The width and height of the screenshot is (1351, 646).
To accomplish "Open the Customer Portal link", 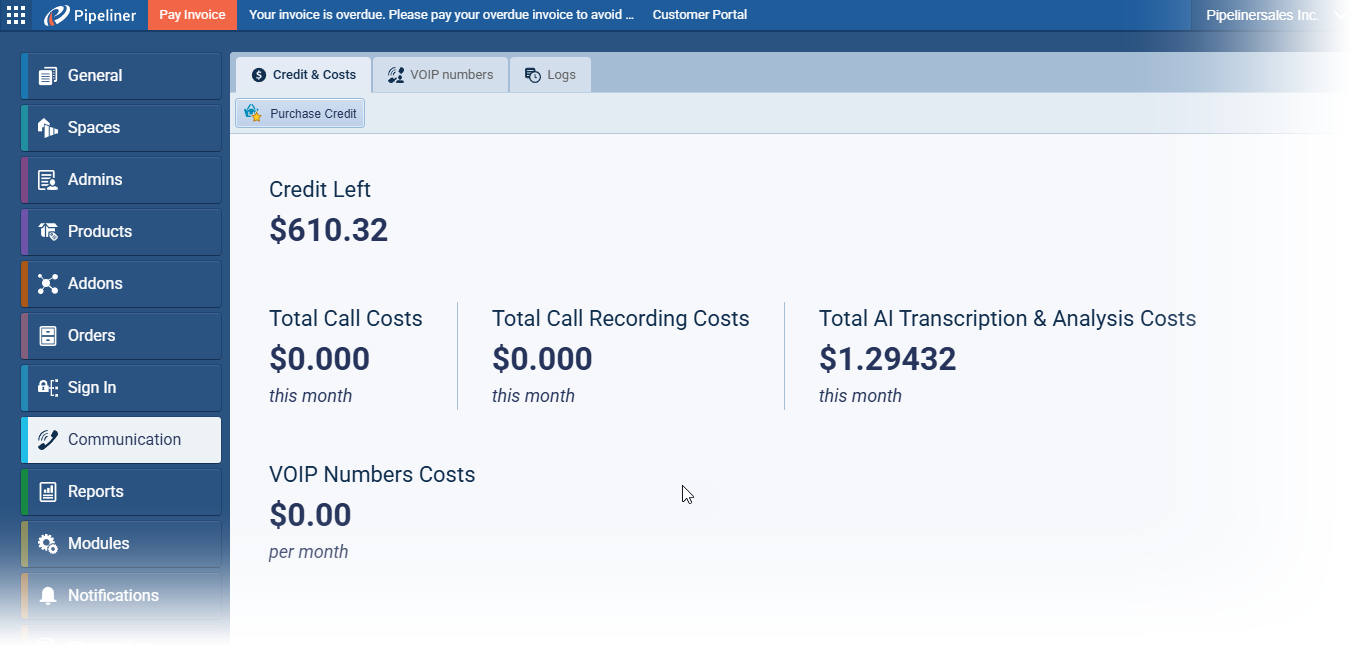I will coord(699,15).
